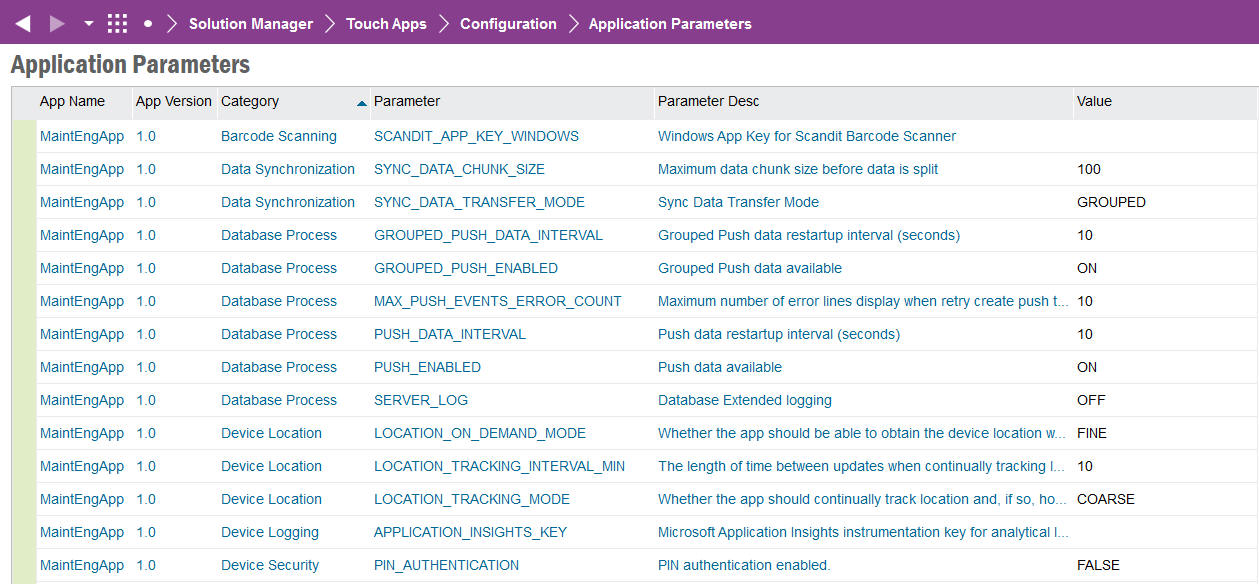Image resolution: width=1259 pixels, height=584 pixels.
Task: Select Application Parameters breadcrumb
Action: click(x=670, y=23)
